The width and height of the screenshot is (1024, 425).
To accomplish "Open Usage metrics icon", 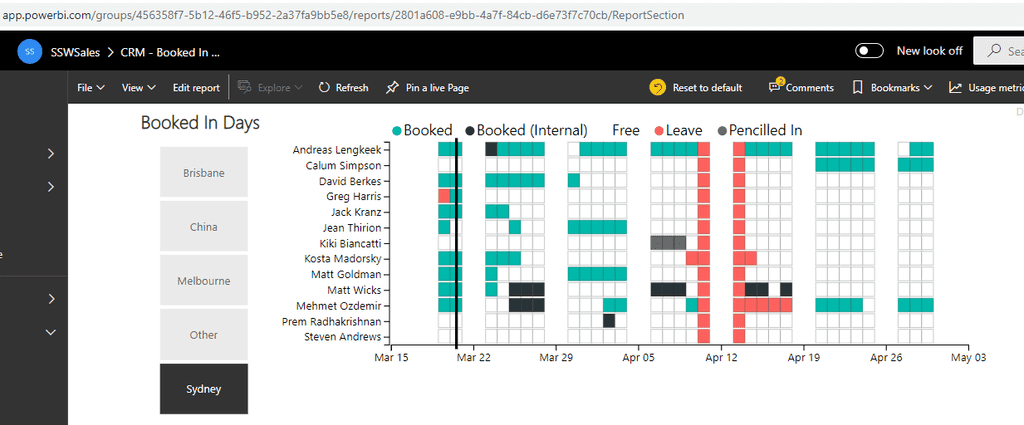I will [955, 88].
